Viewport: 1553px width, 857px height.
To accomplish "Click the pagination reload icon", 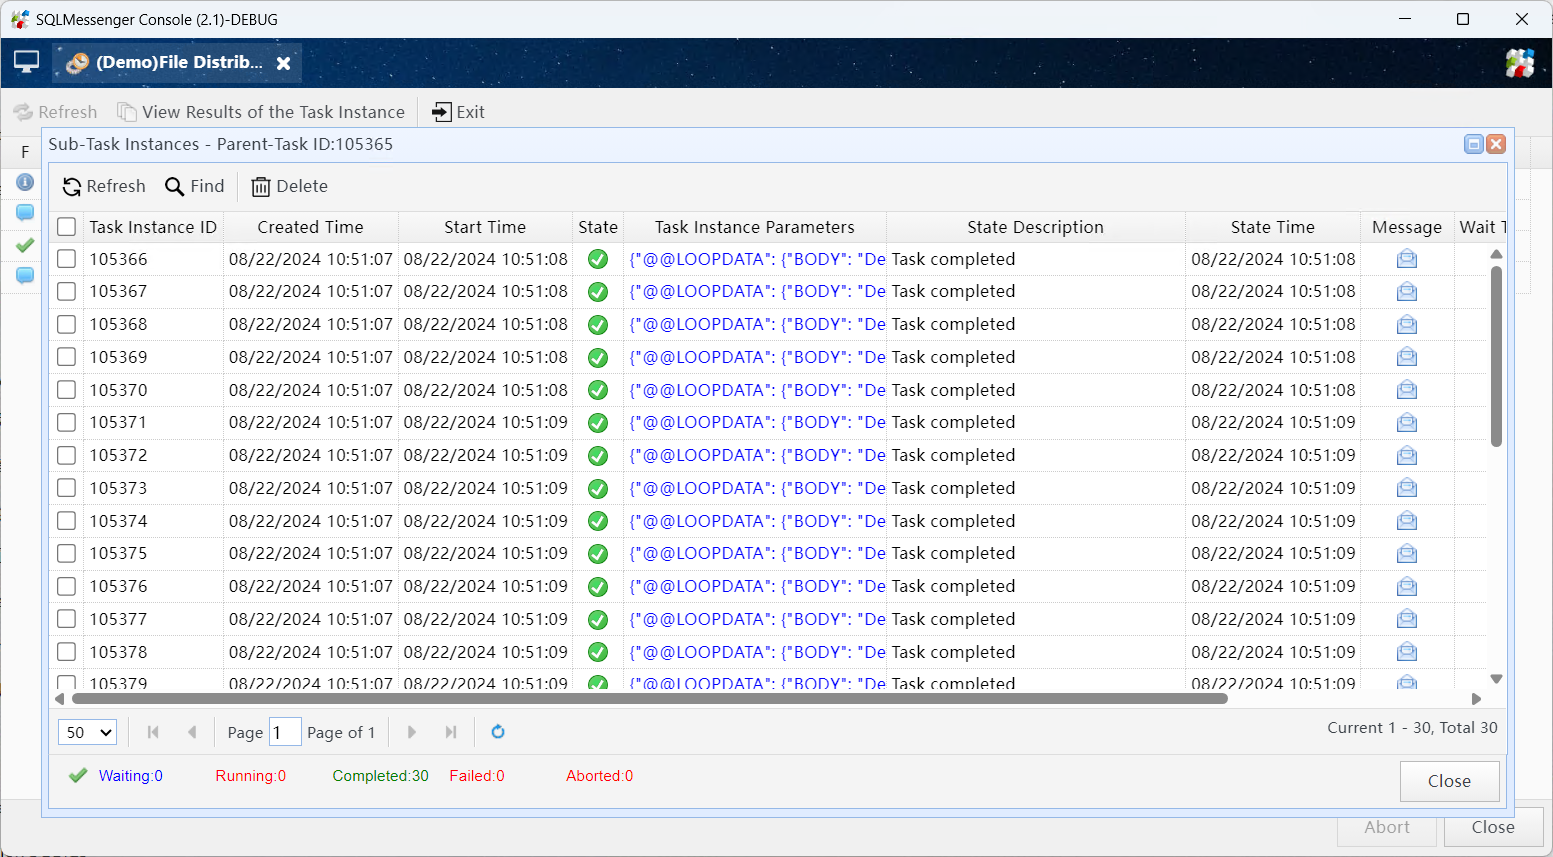I will [498, 732].
